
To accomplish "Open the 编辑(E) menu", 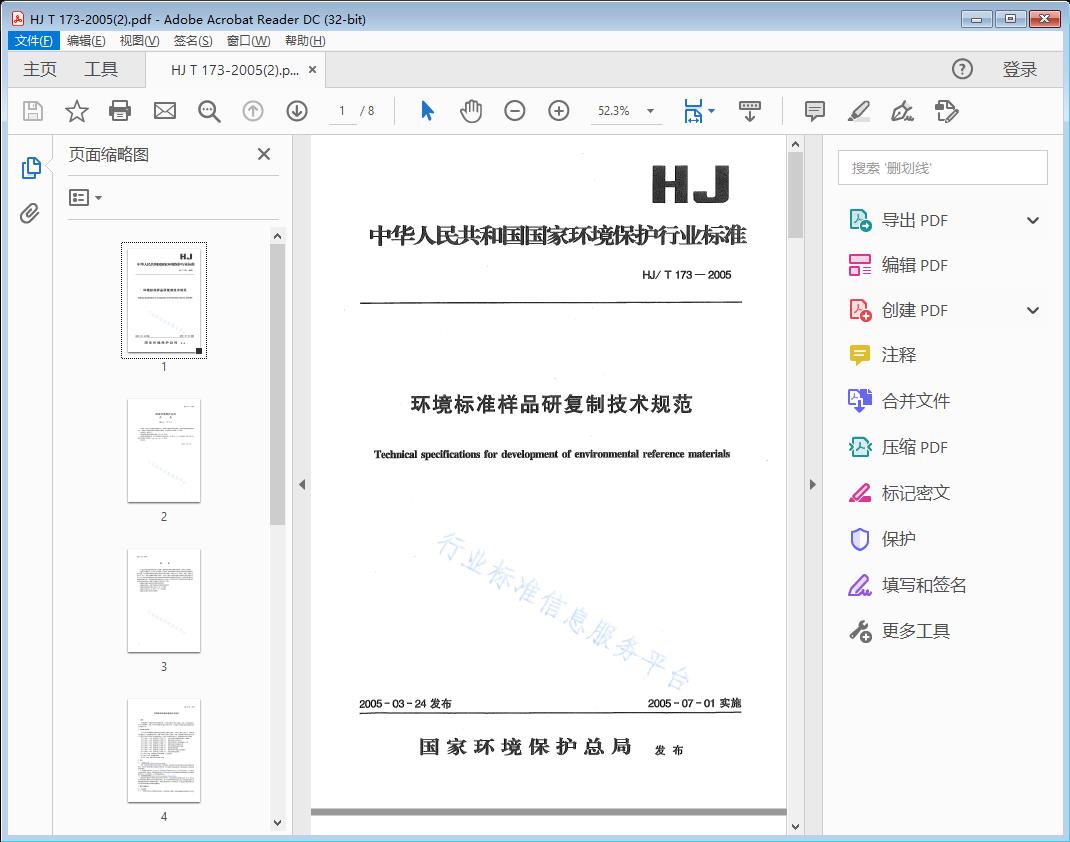I will click(x=86, y=41).
